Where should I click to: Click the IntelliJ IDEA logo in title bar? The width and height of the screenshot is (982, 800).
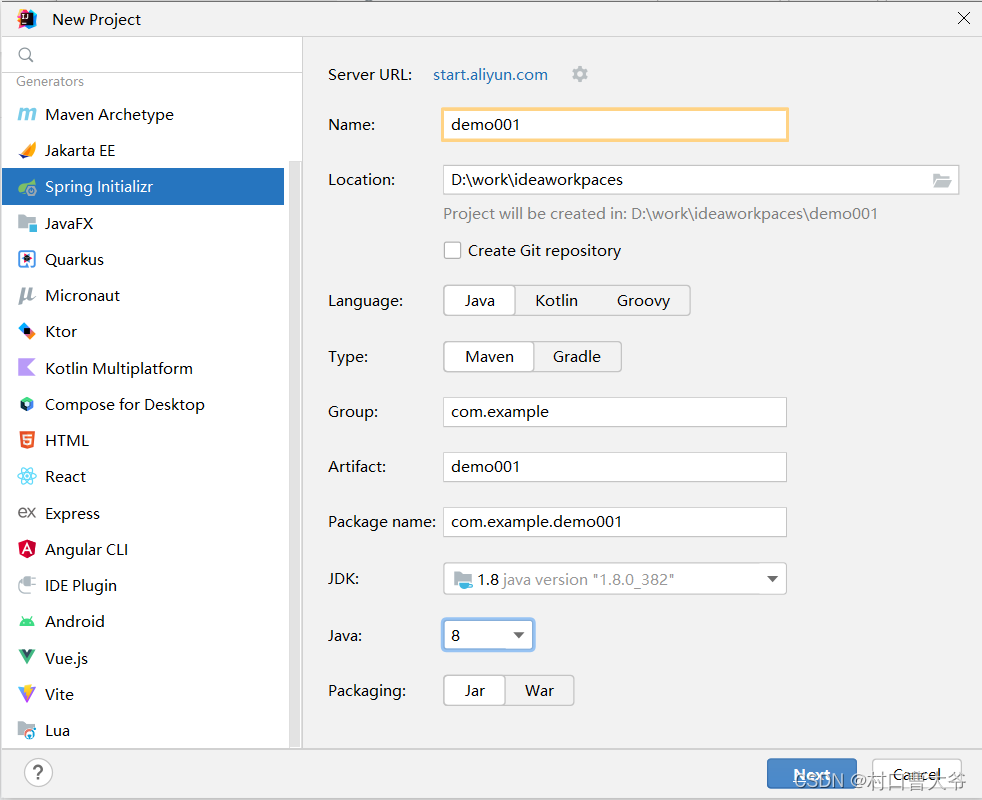[27, 19]
